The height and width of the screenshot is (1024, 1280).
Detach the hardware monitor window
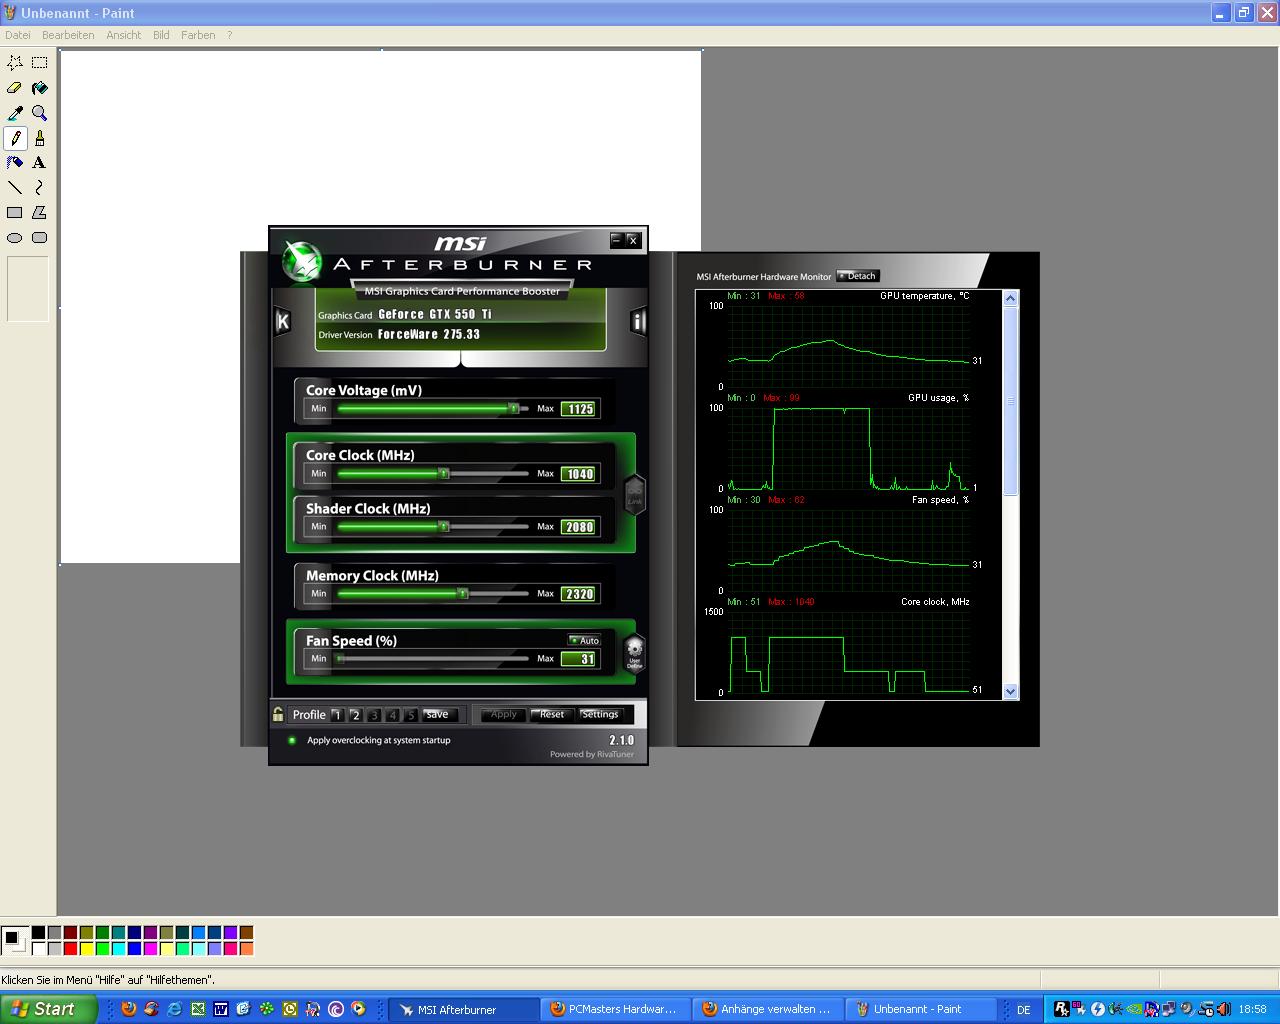[858, 276]
